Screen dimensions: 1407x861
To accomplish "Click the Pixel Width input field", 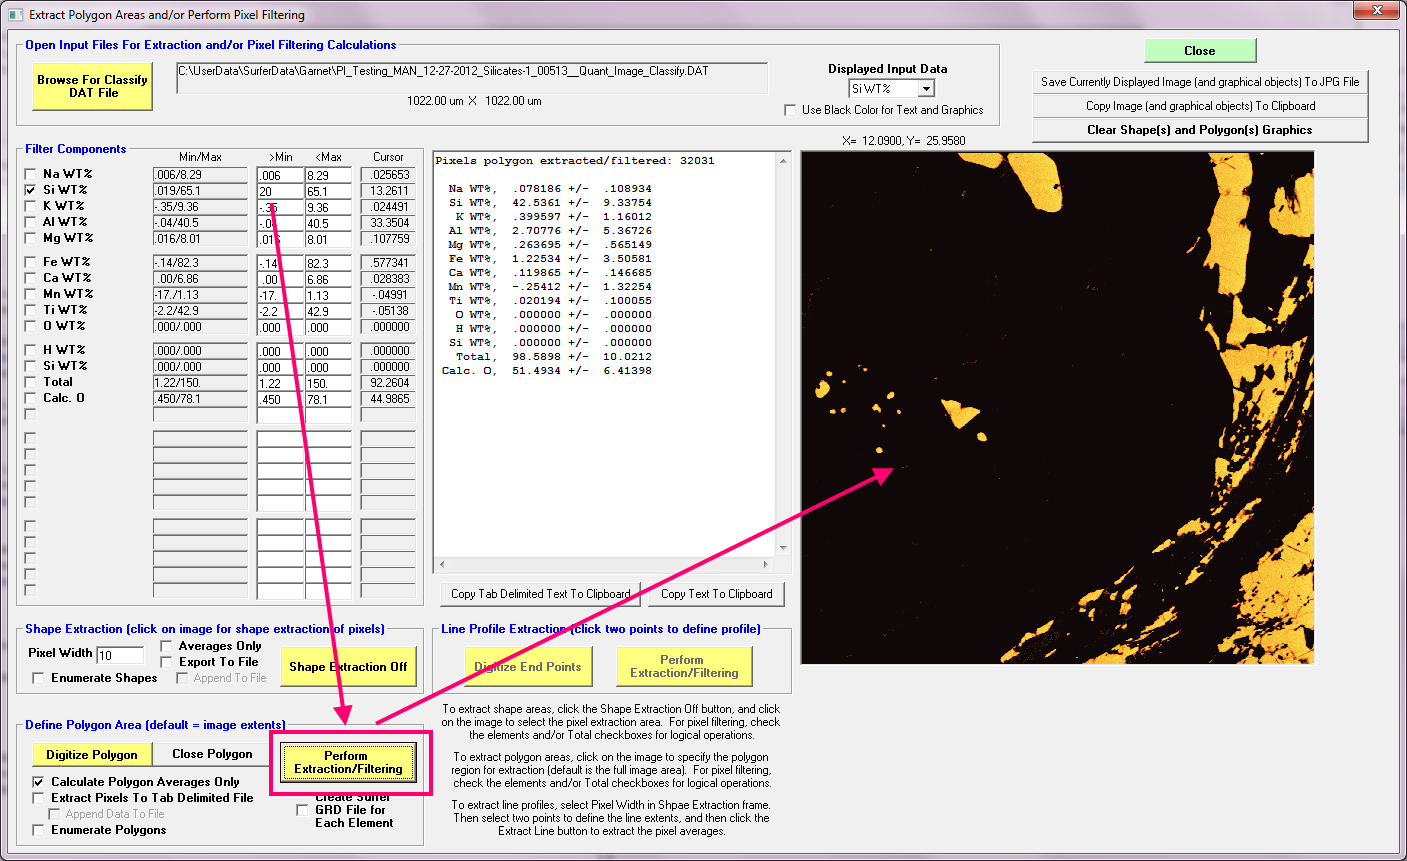I will click(119, 655).
